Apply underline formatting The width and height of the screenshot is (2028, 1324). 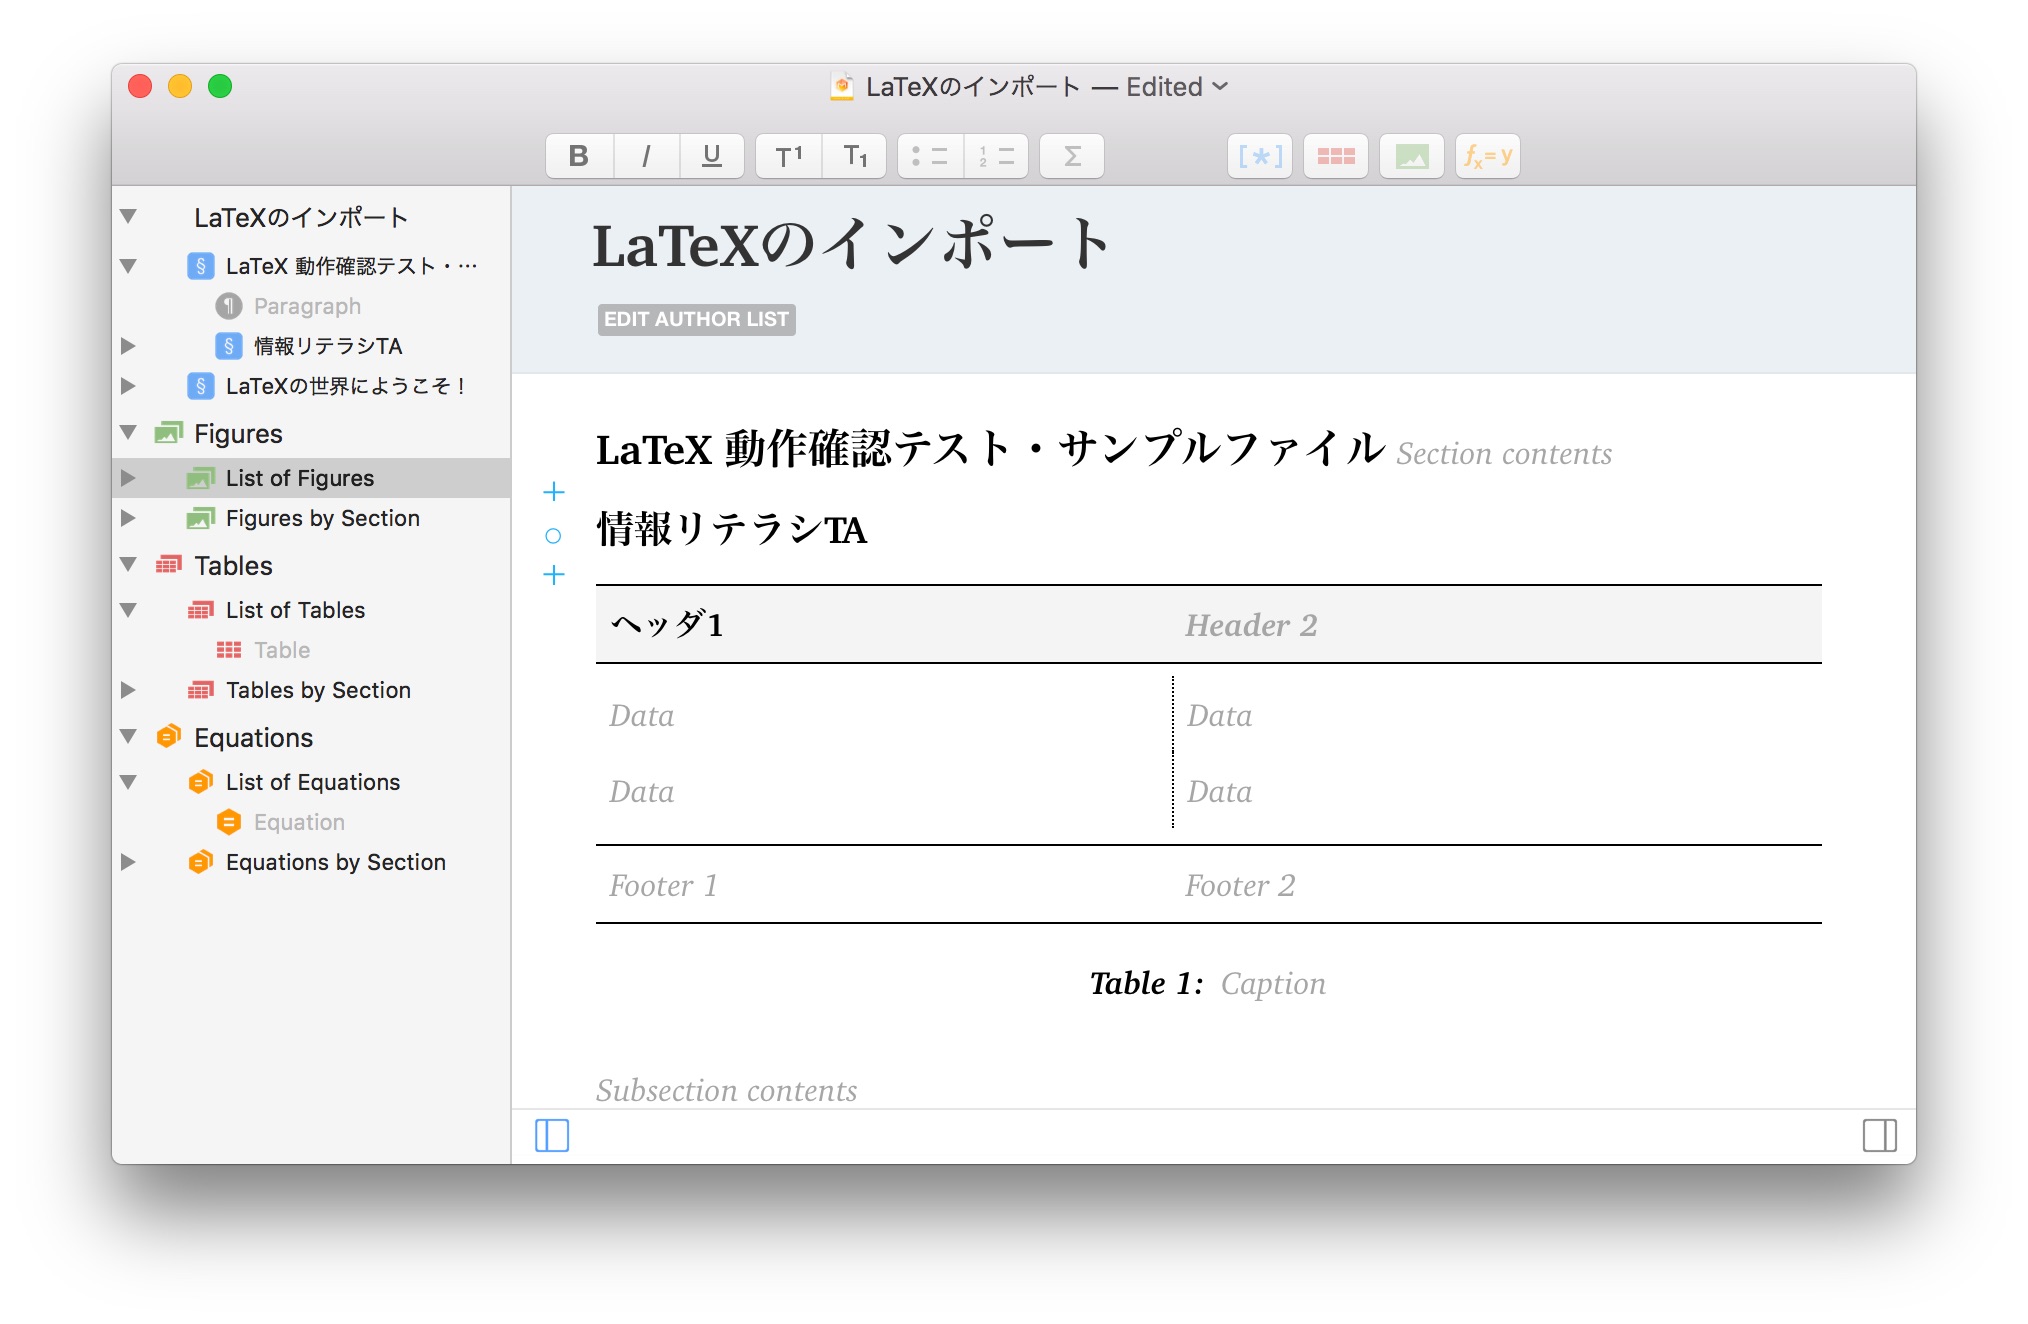[x=711, y=156]
